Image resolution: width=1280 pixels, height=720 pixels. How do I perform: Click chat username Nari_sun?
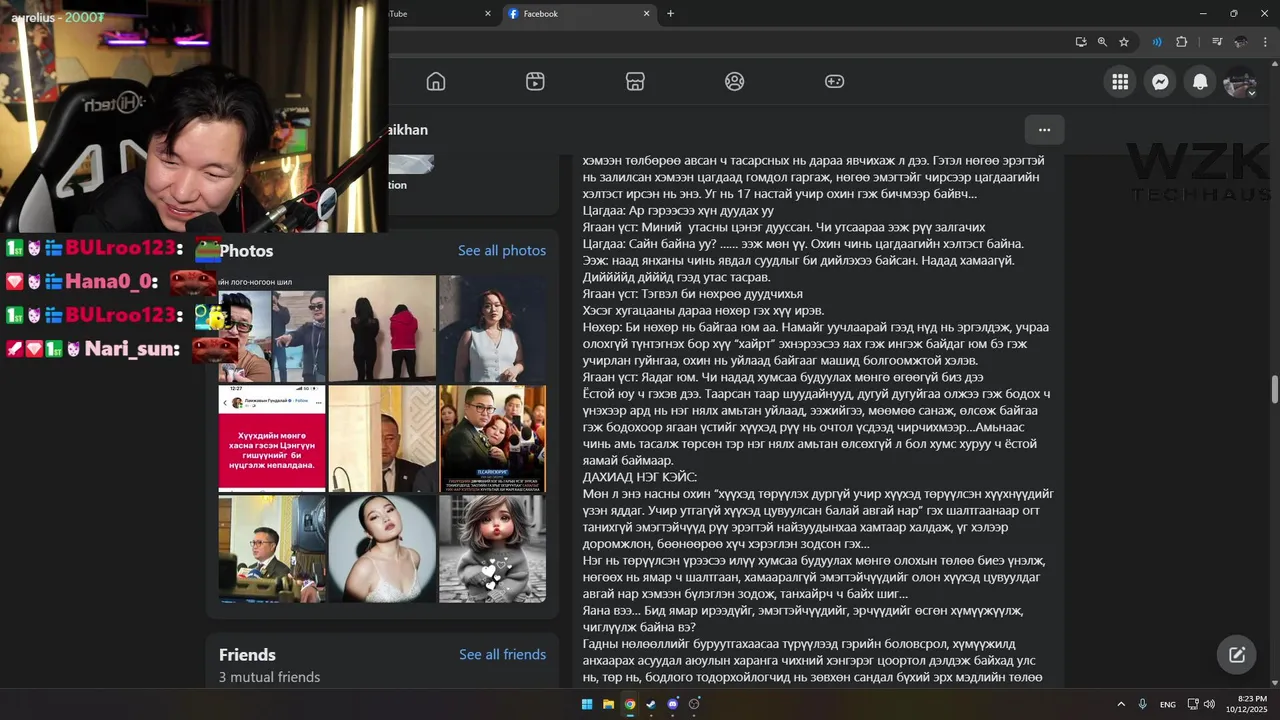coord(132,349)
